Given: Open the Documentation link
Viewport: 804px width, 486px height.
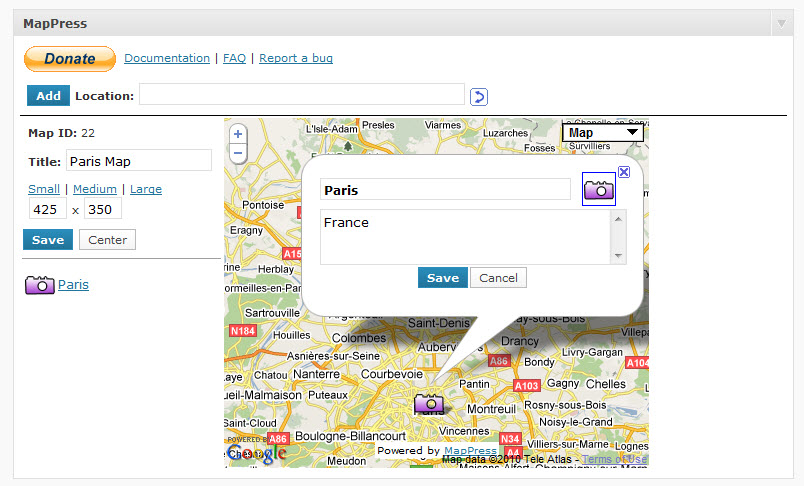Looking at the screenshot, I should click(x=167, y=58).
